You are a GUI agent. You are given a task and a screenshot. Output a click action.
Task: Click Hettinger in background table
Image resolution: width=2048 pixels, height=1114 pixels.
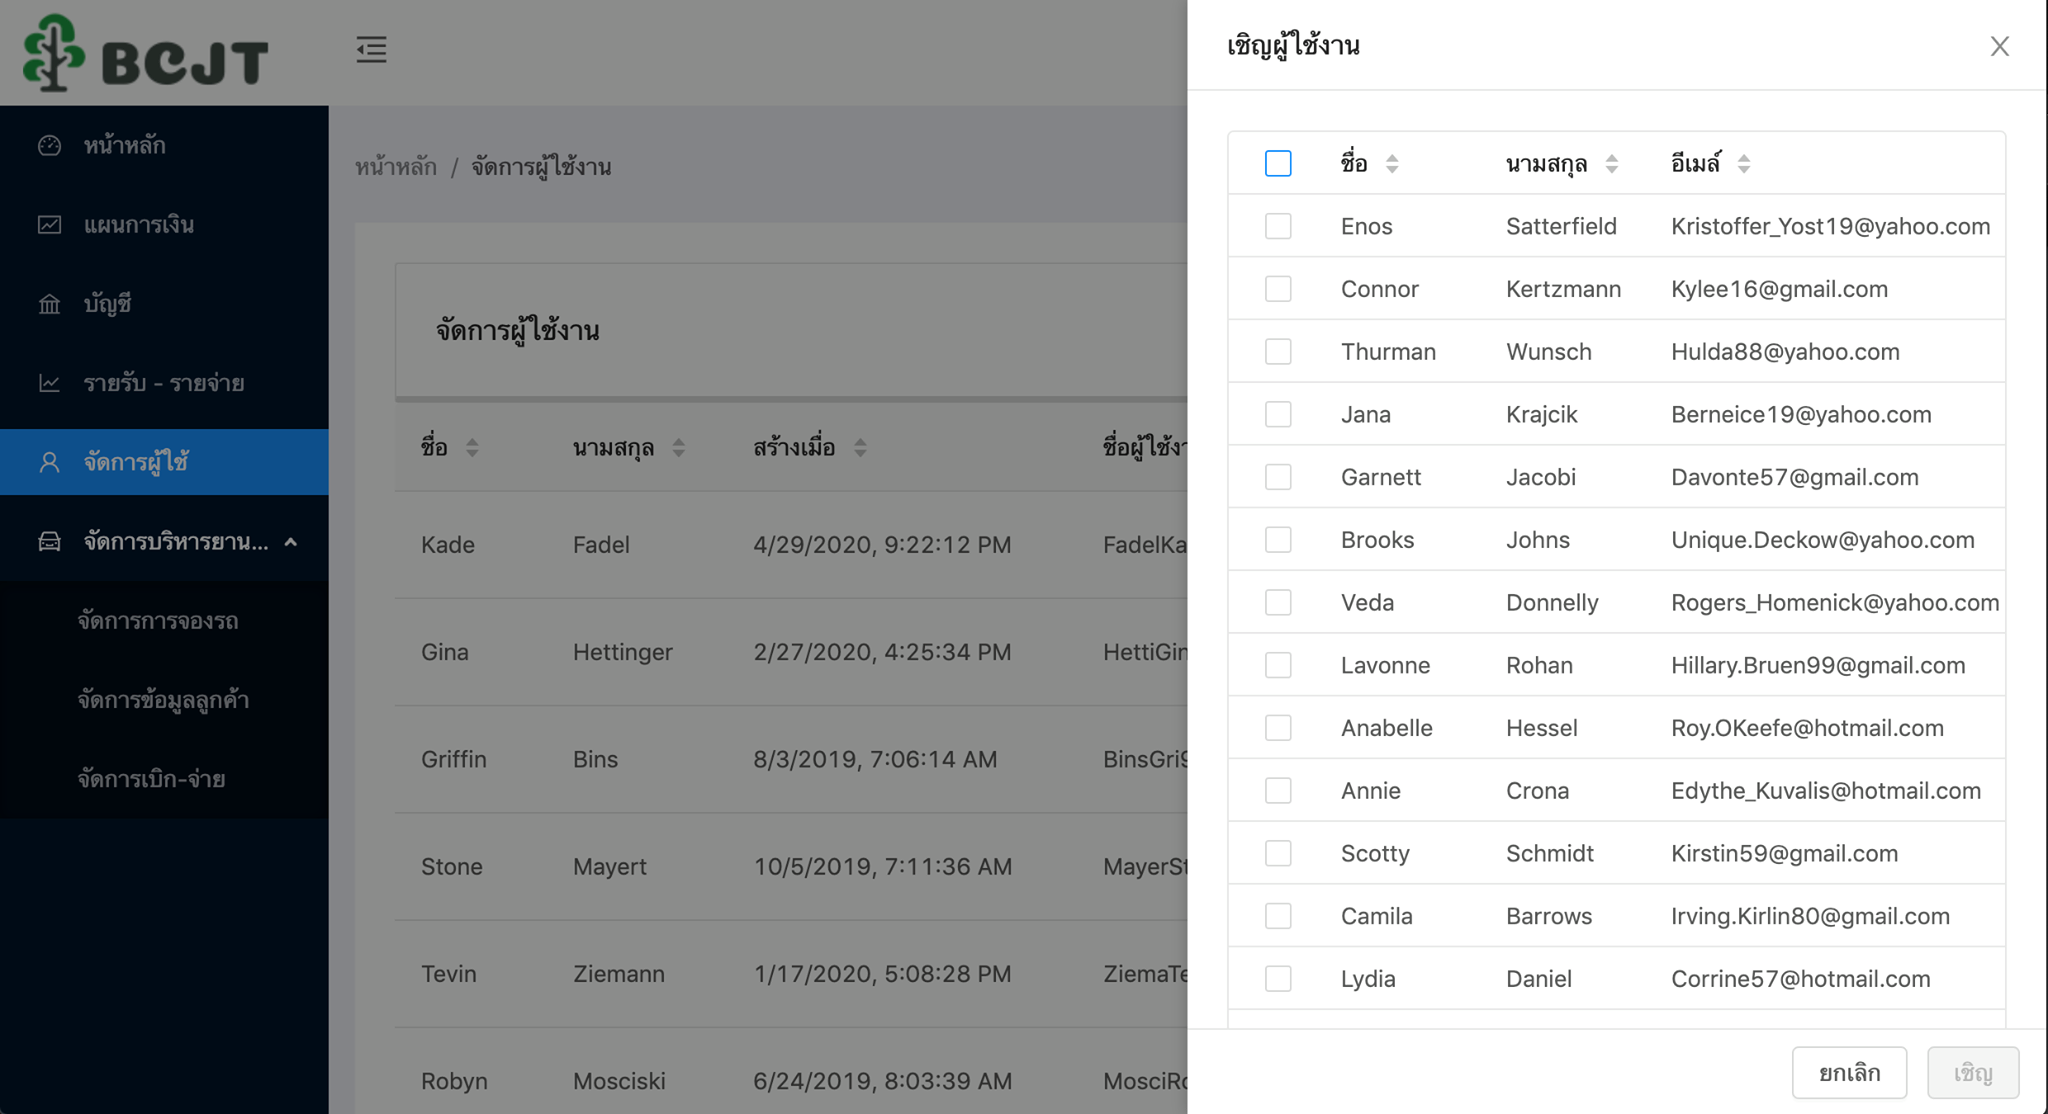(623, 652)
